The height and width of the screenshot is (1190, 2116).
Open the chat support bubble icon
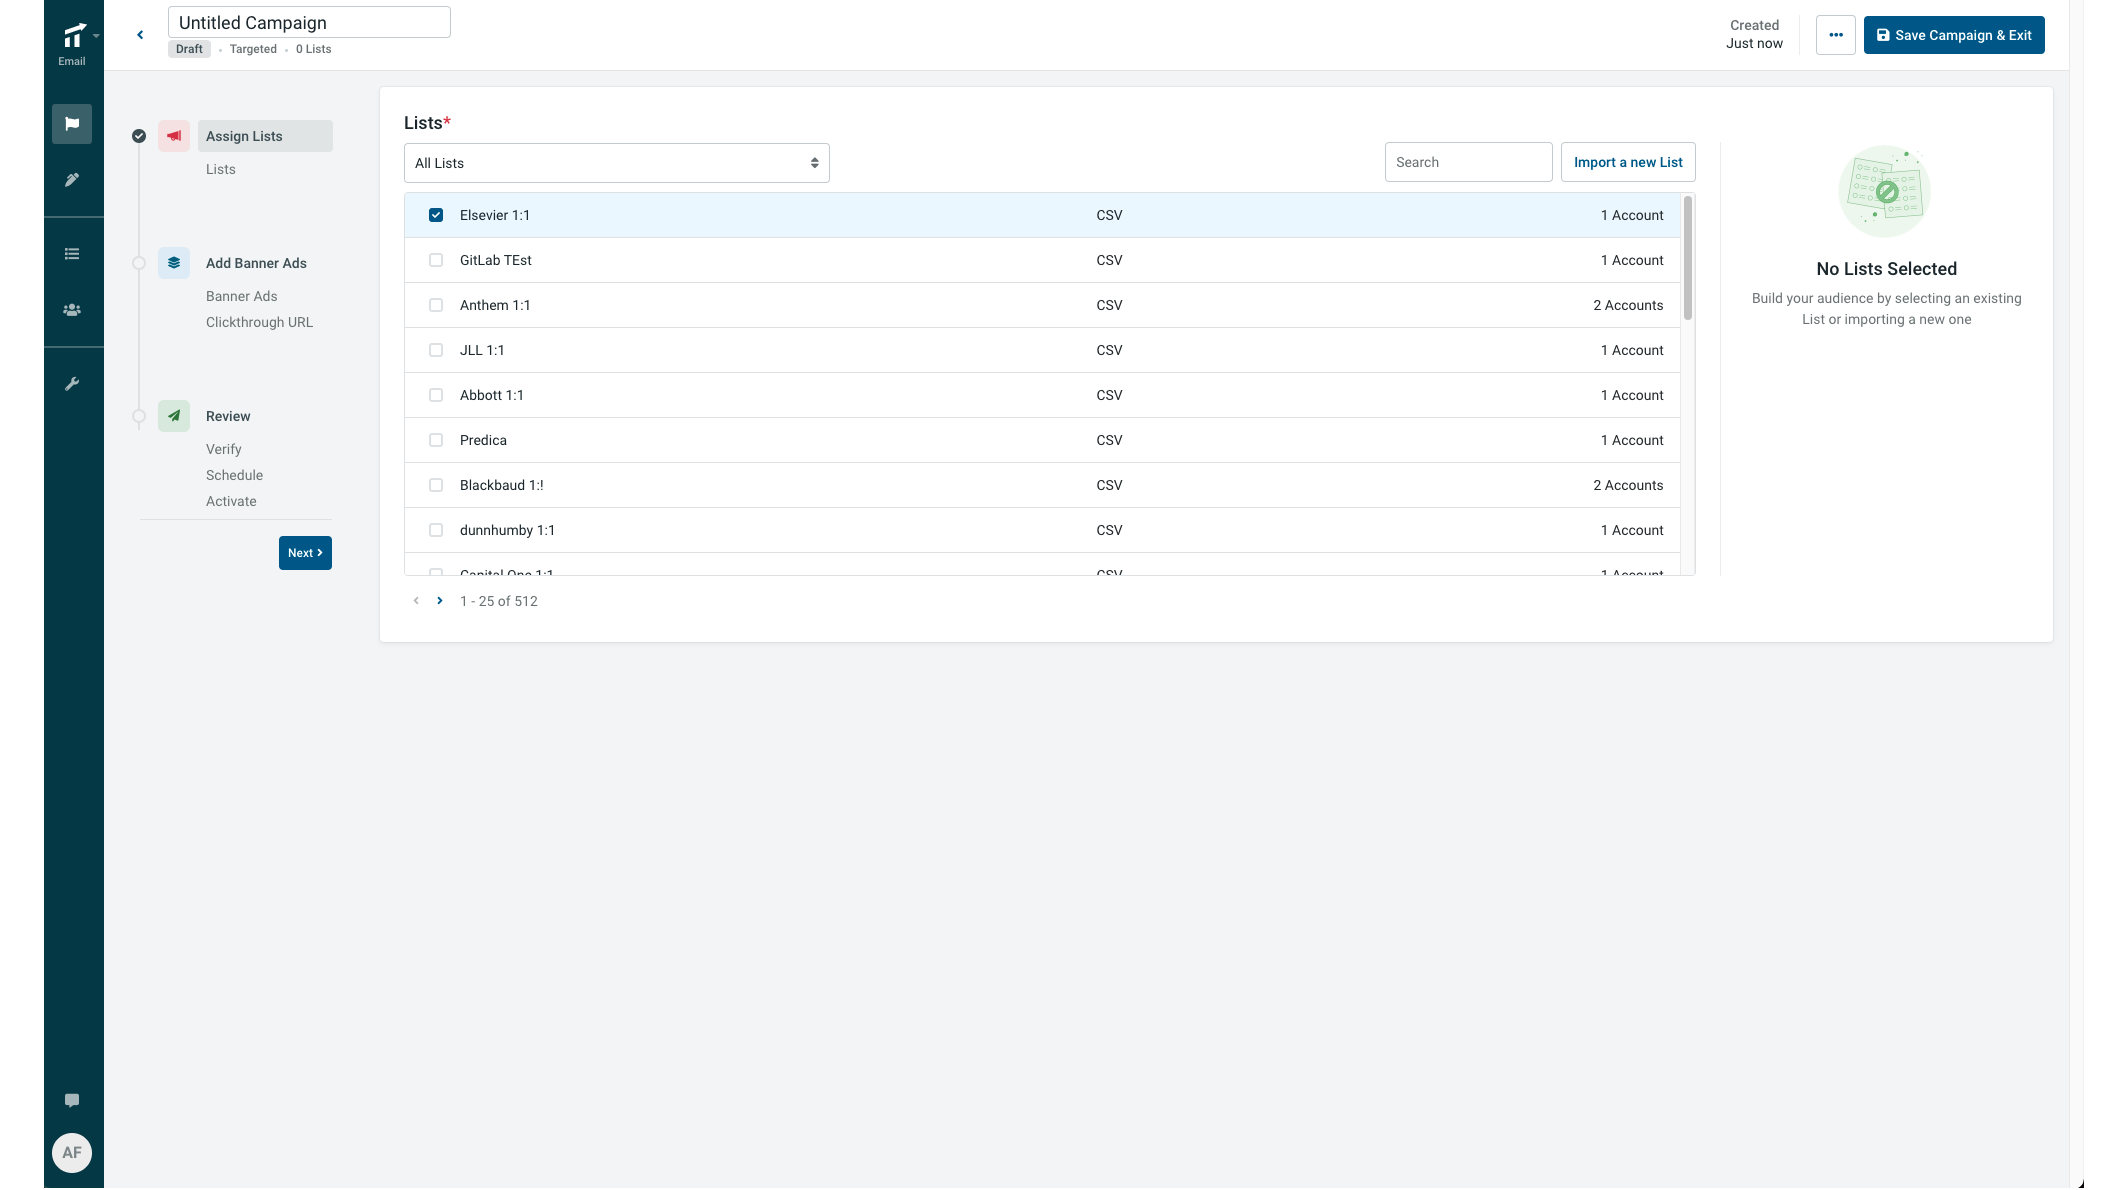click(x=71, y=1100)
